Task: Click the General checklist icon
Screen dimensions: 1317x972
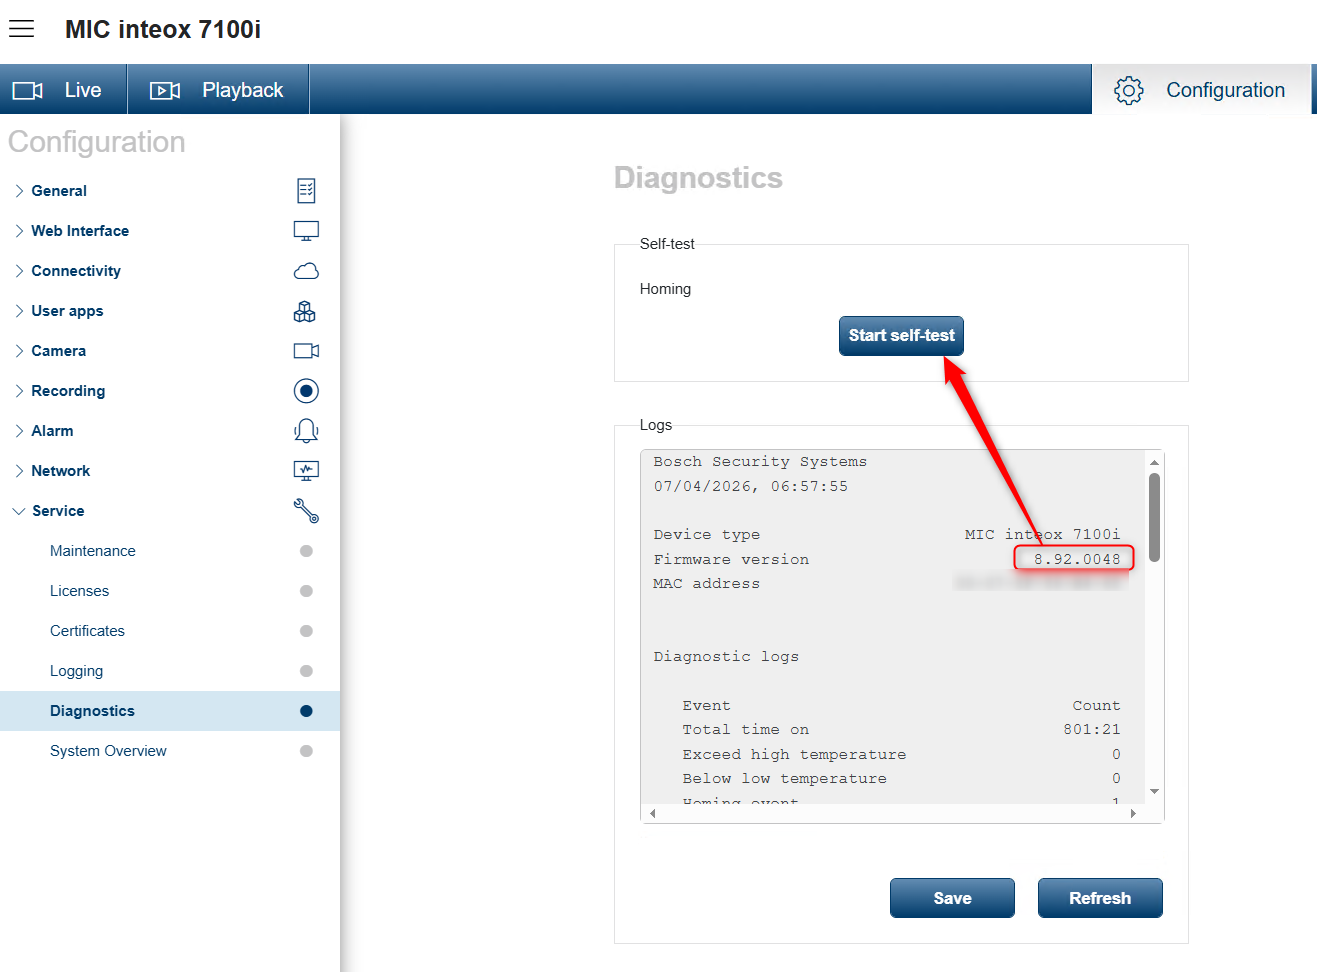Action: pos(306,191)
